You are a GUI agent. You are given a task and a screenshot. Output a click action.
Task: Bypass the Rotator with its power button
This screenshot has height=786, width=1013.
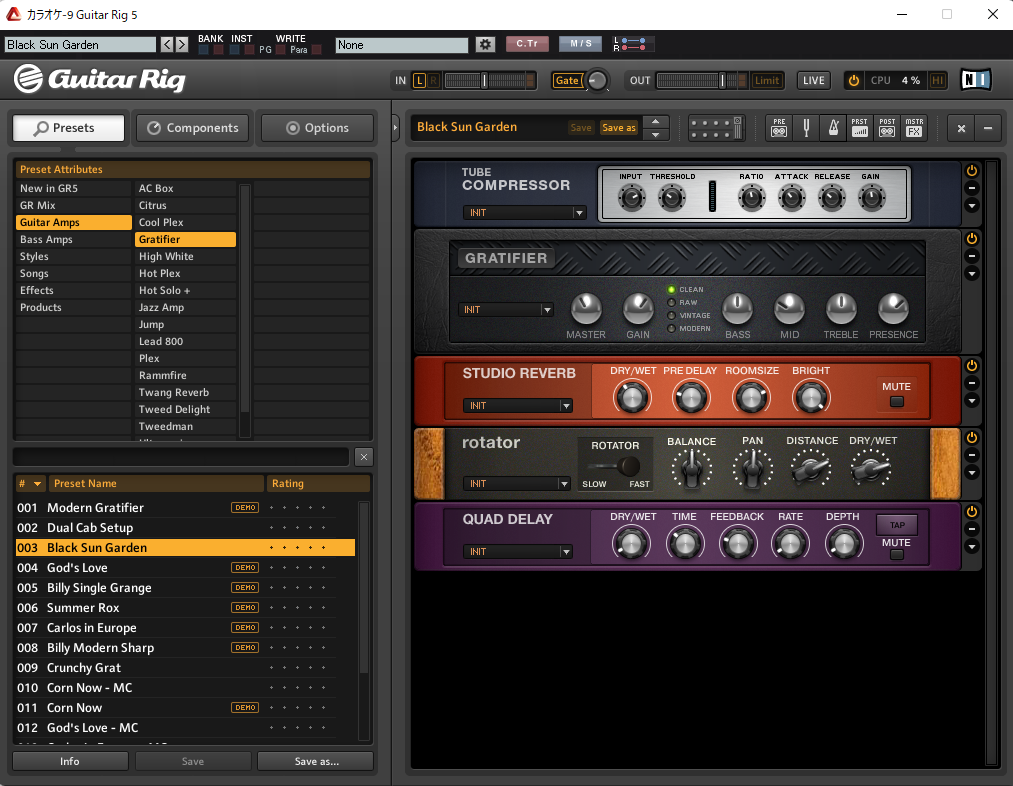[972, 437]
